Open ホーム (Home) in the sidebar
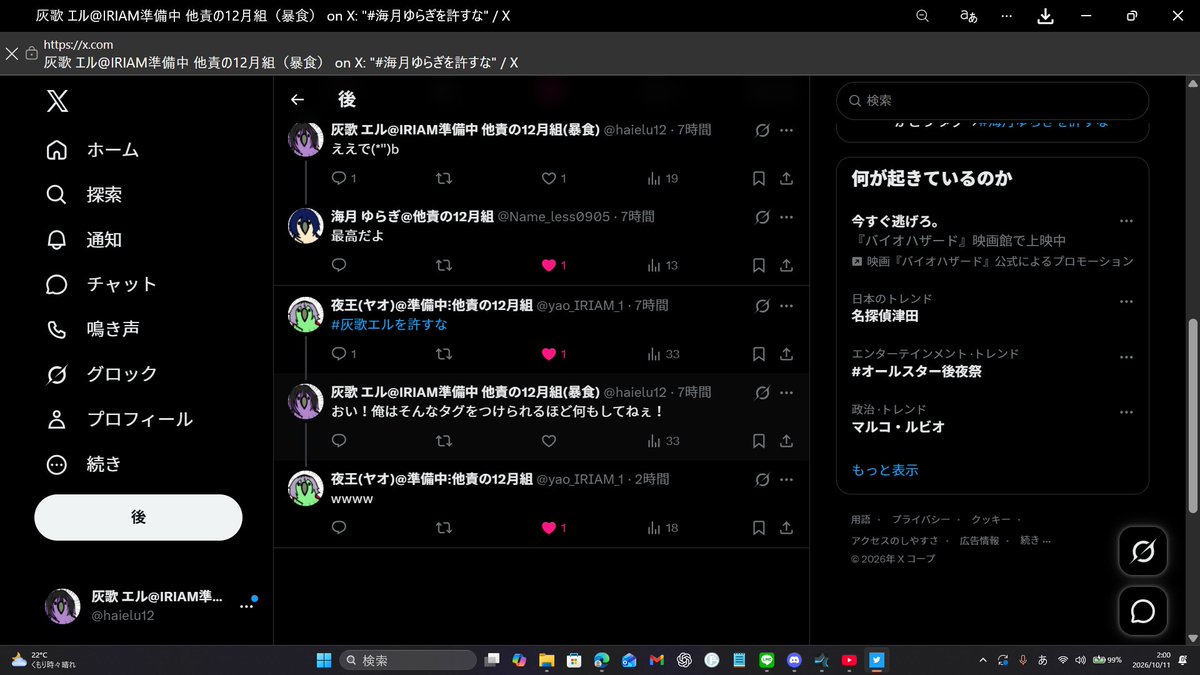1200x675 pixels. point(92,150)
